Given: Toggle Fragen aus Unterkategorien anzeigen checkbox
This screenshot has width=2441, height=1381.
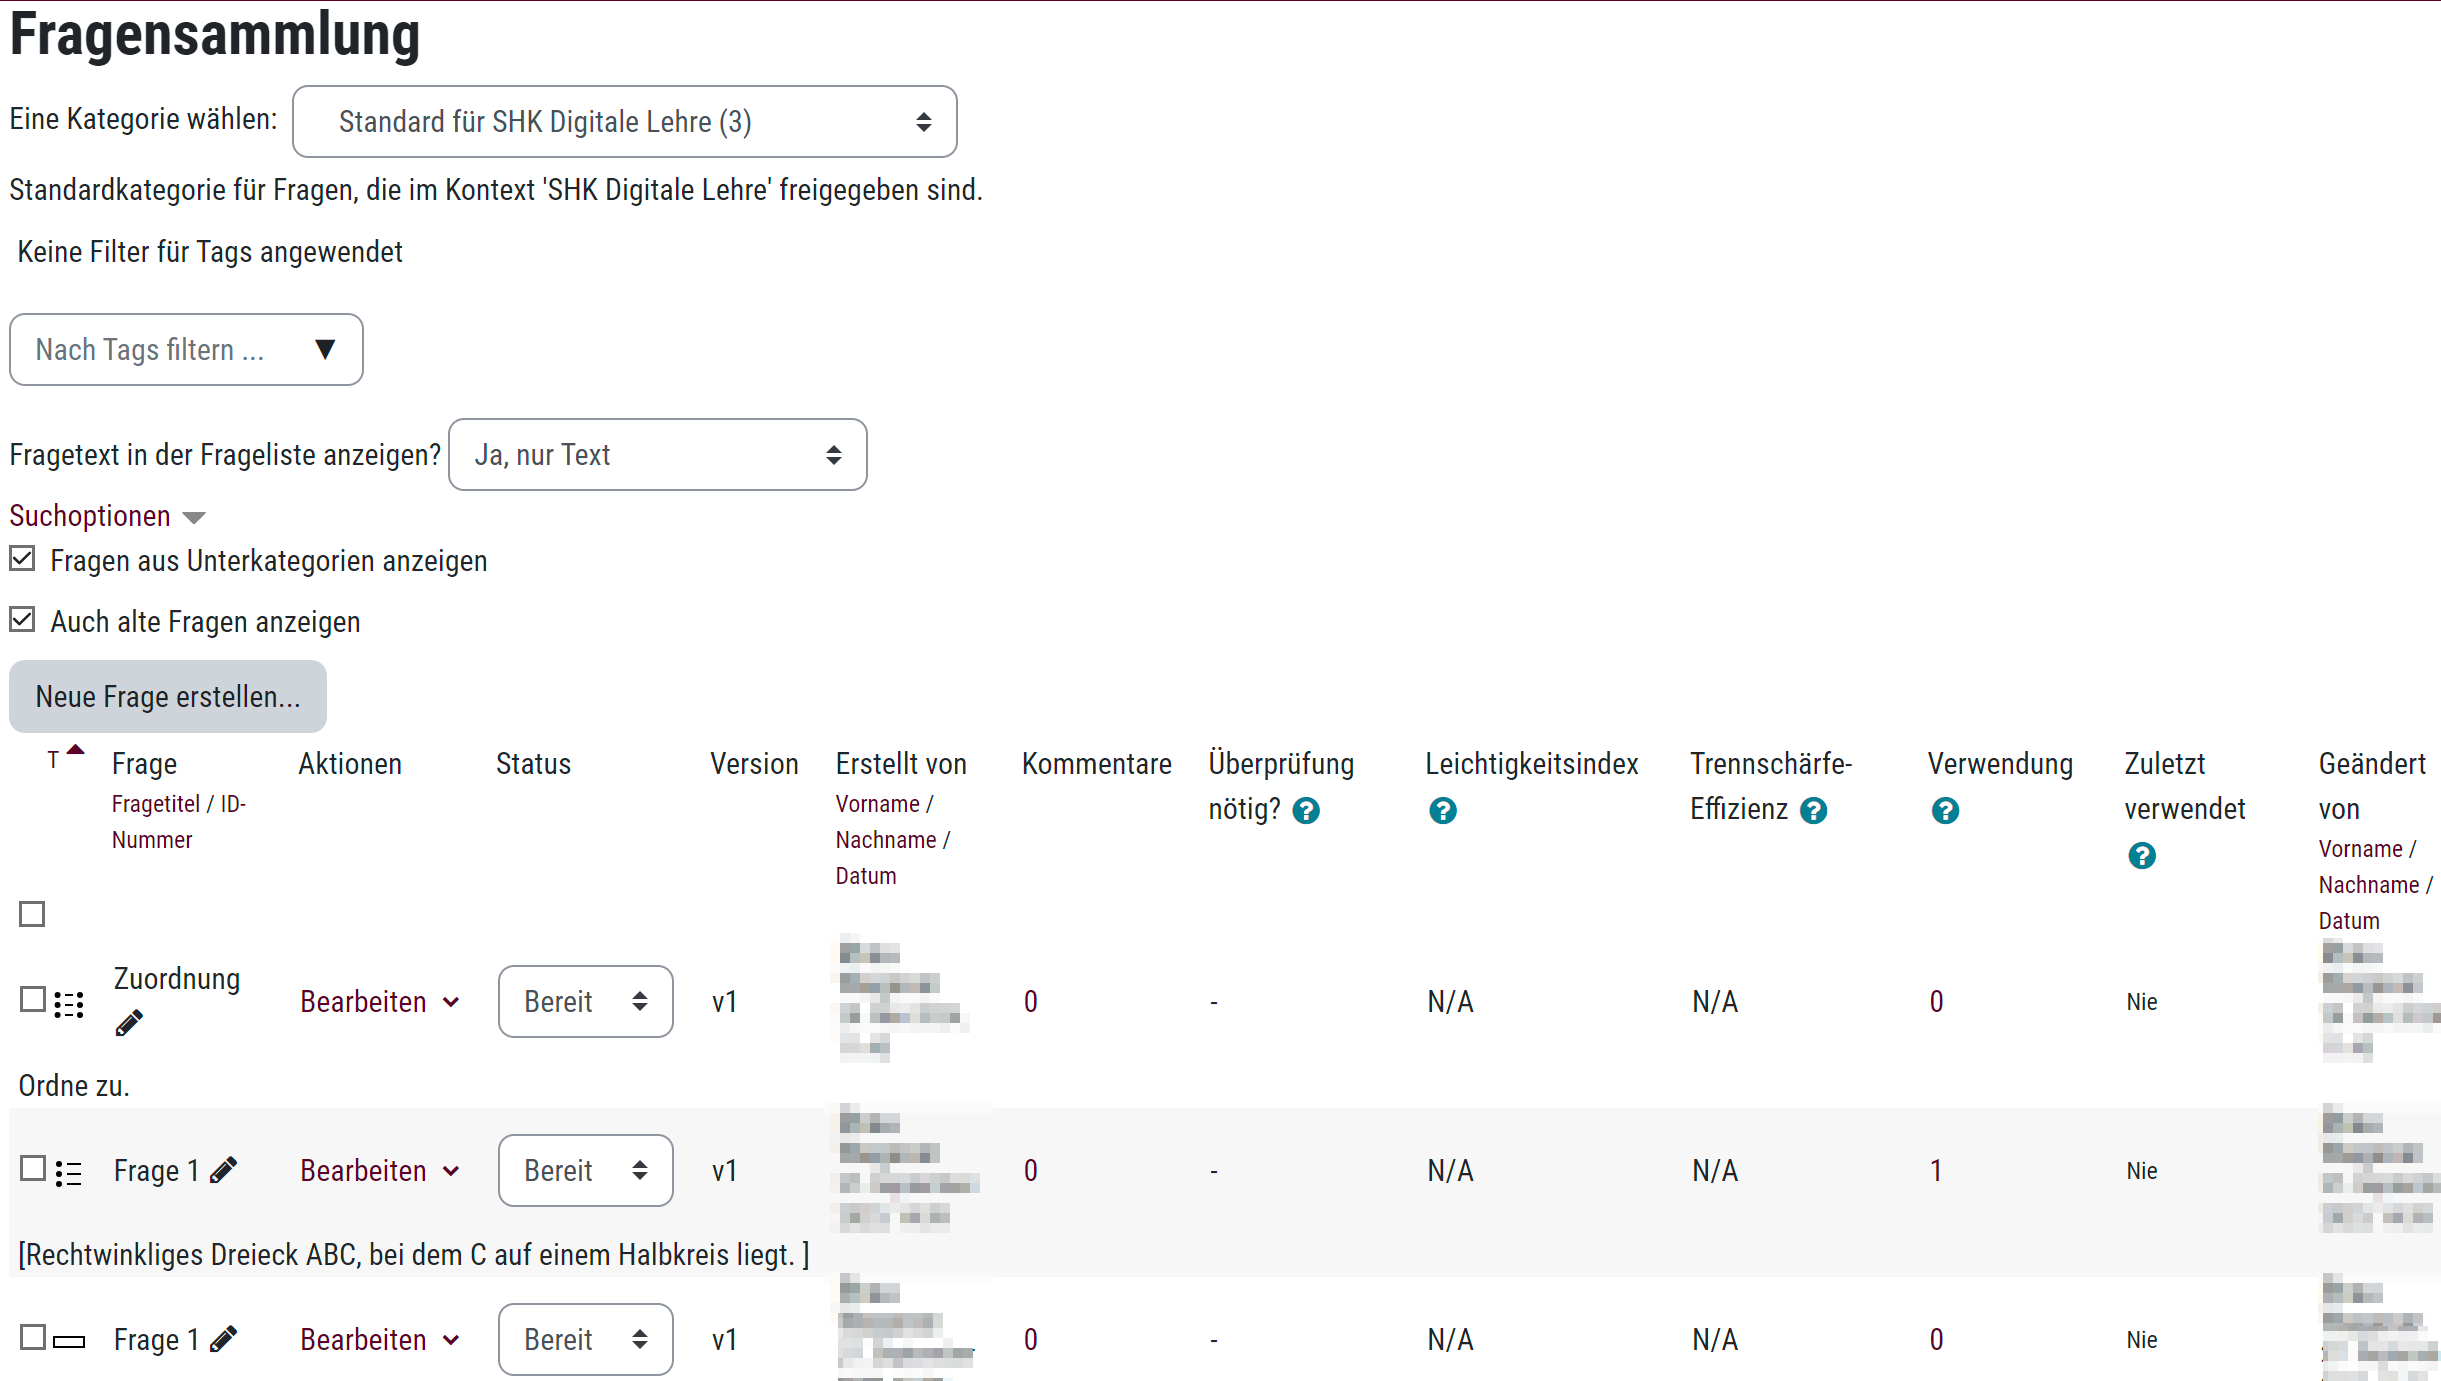Looking at the screenshot, I should [23, 559].
